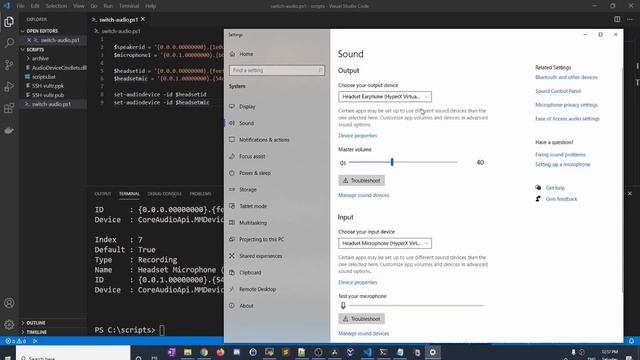Open Source Control view in VS Code
The height and width of the screenshot is (360, 640).
point(9,64)
